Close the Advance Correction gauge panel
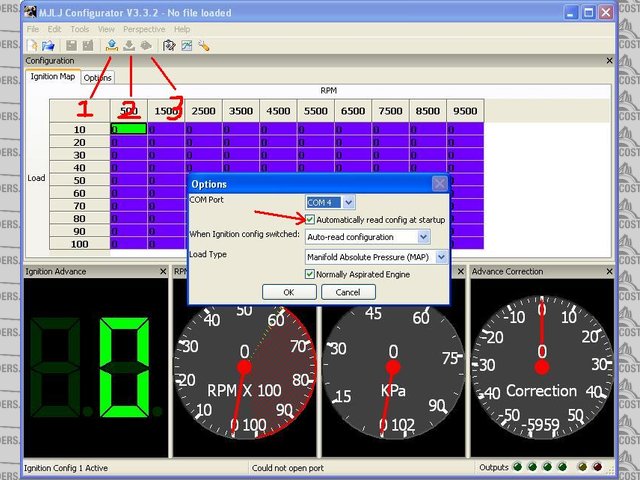This screenshot has height=480, width=640. (609, 271)
